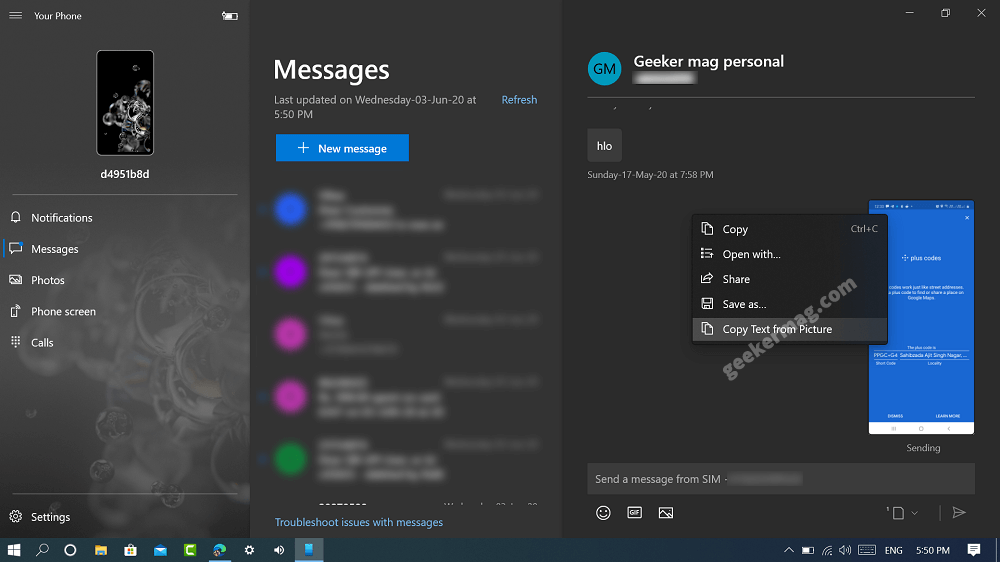This screenshot has height=562, width=1000.
Task: Select Copy Text from Picture
Action: [x=790, y=329]
